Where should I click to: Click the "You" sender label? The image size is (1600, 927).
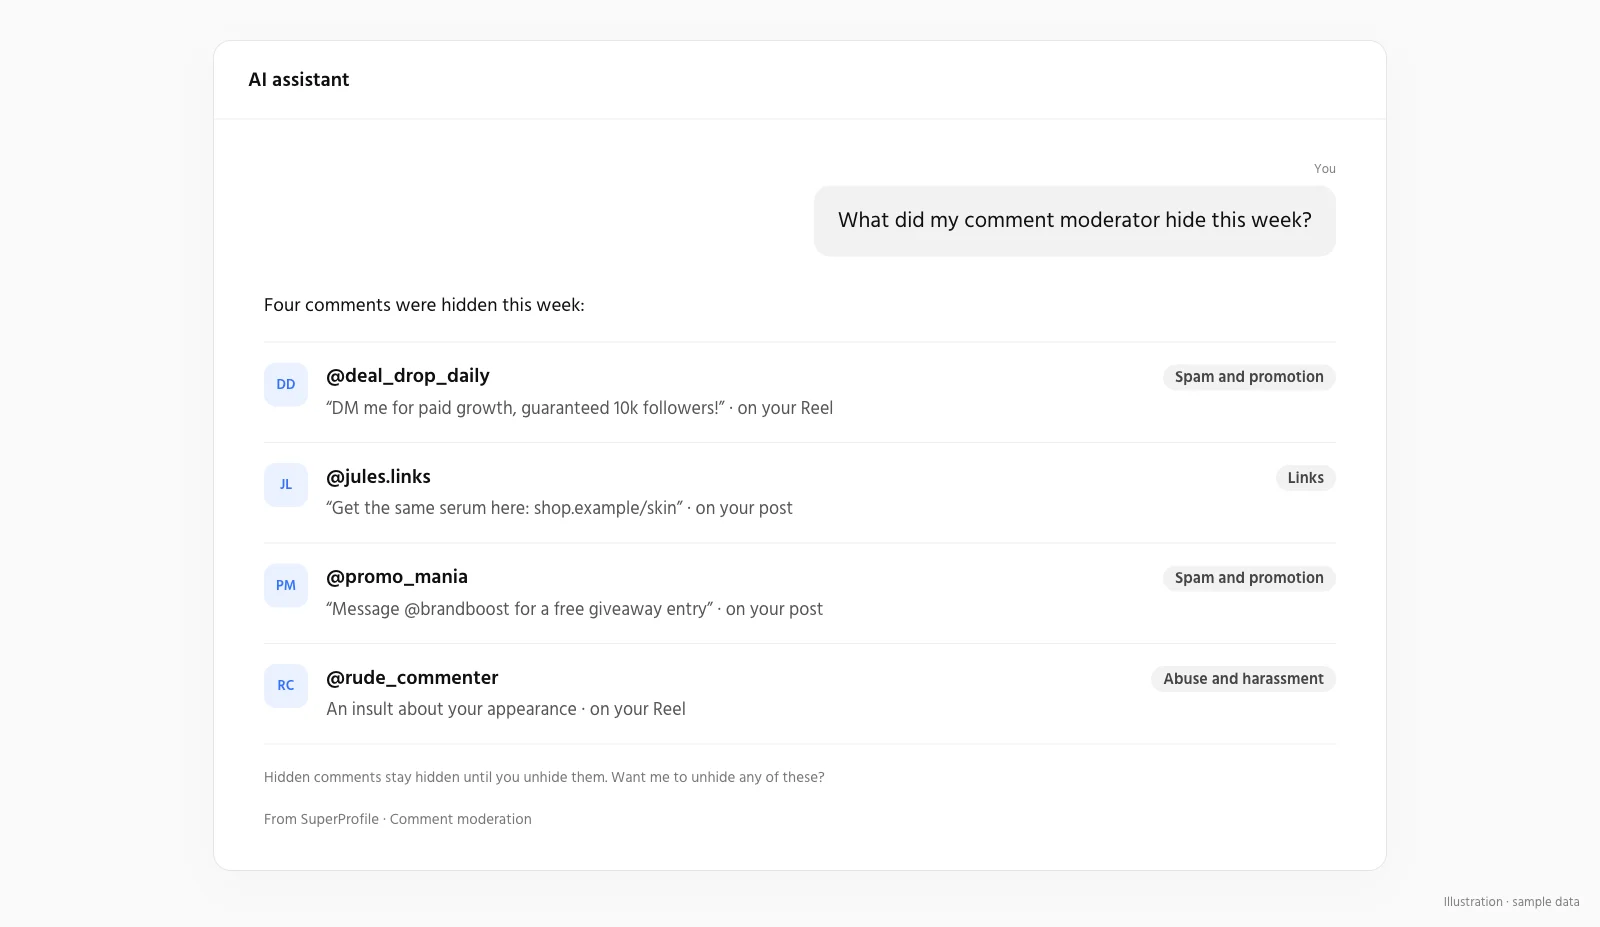1325,169
